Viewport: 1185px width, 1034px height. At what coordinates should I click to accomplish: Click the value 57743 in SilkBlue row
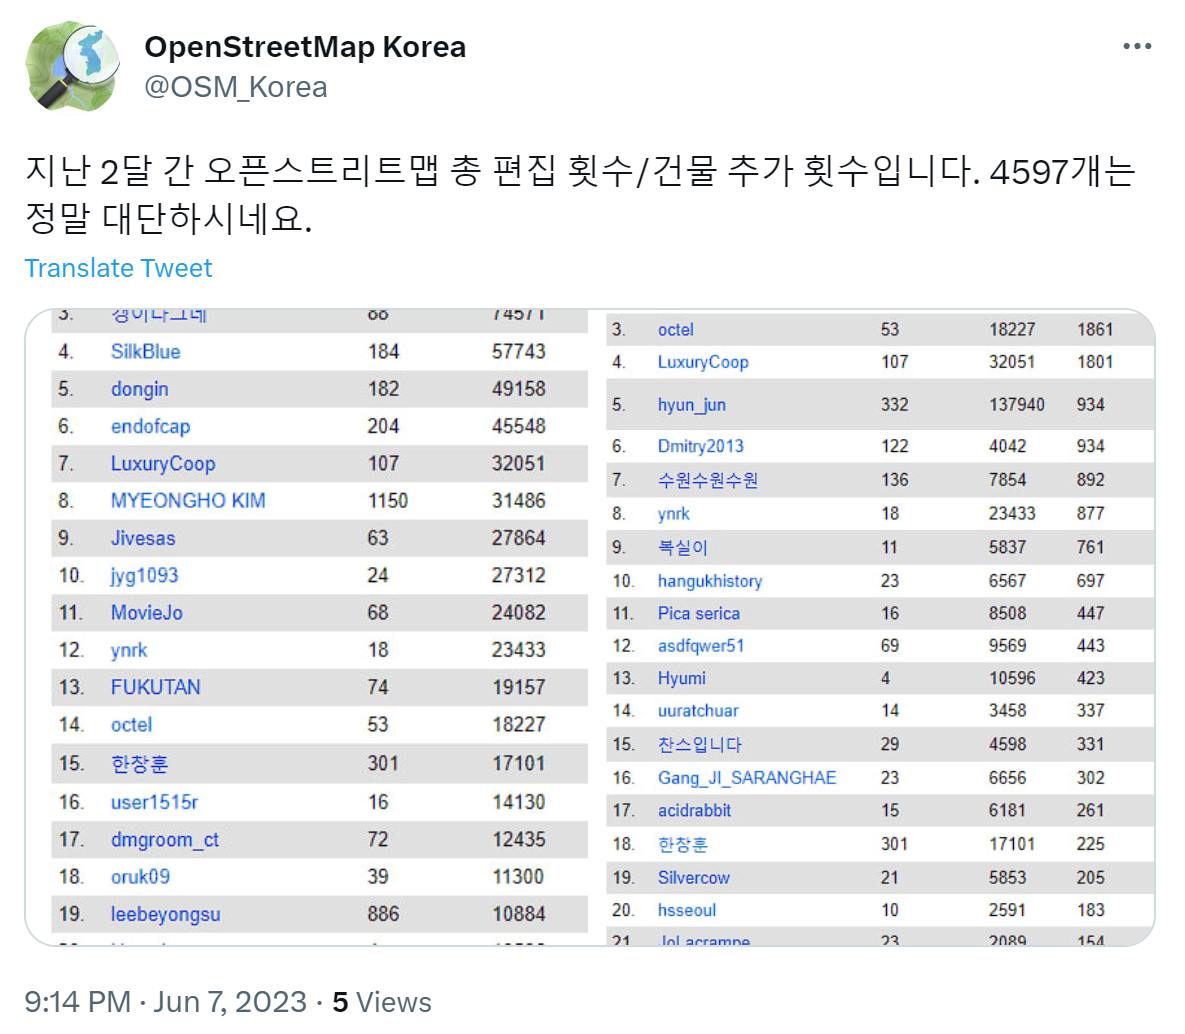pyautogui.click(x=518, y=351)
